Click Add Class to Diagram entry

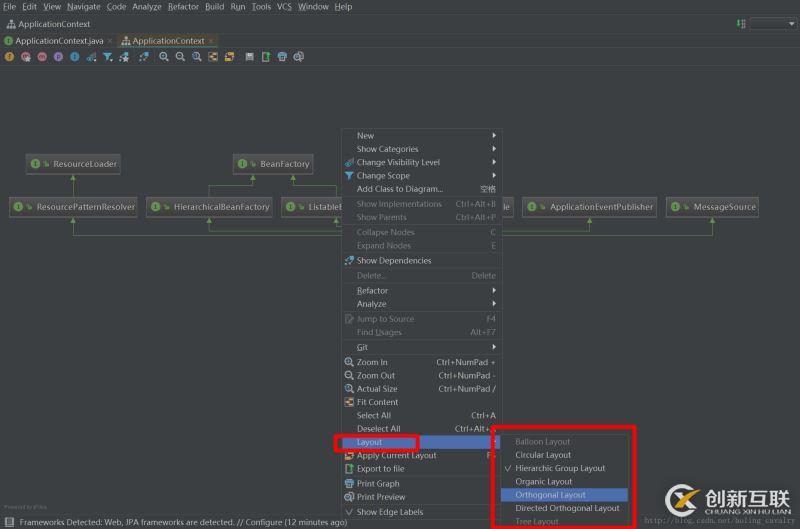click(x=420, y=188)
